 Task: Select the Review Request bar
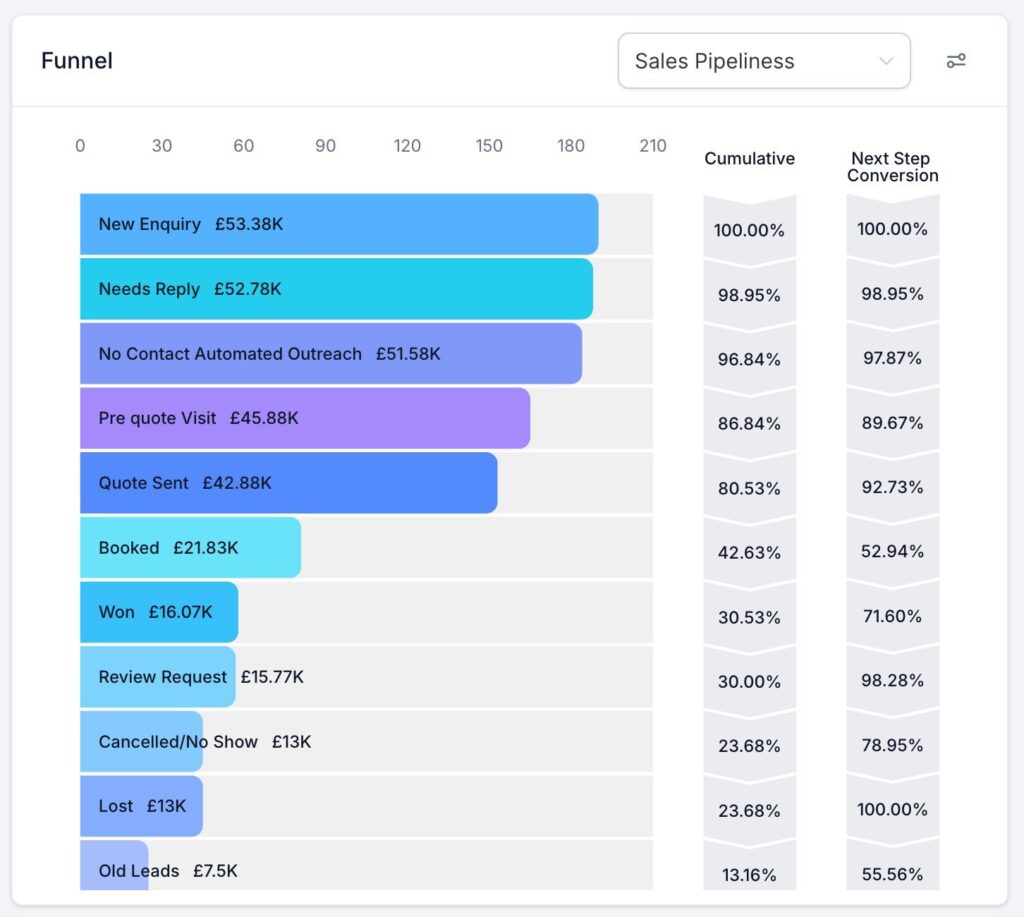(157, 677)
